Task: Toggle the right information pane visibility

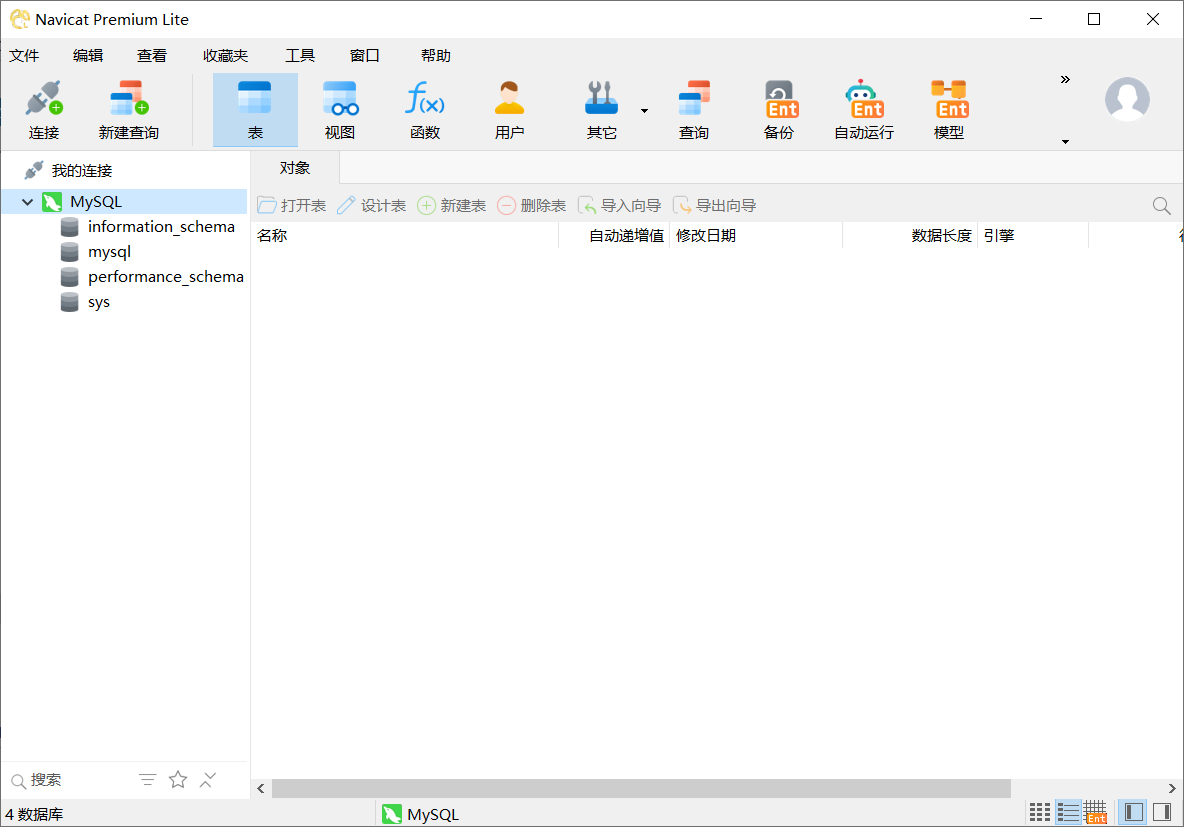Action: (x=1162, y=812)
